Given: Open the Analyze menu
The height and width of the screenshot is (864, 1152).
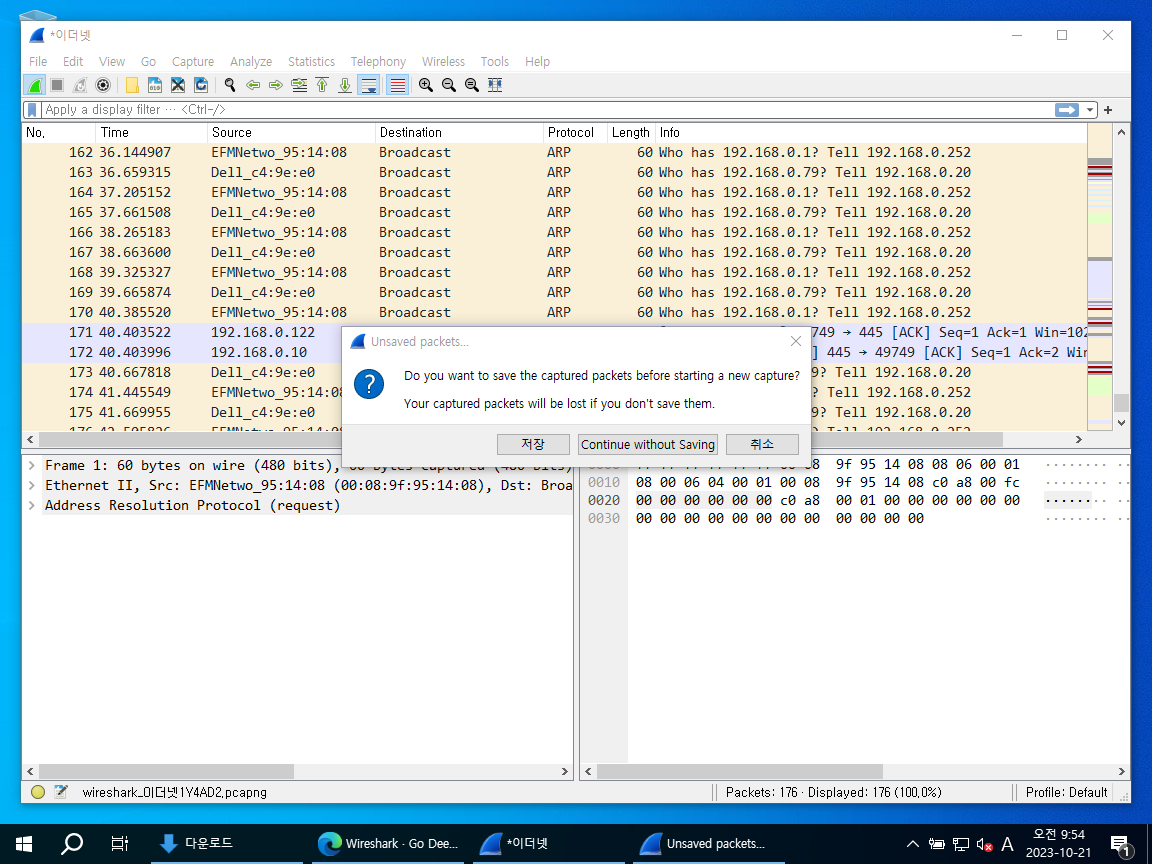Looking at the screenshot, I should [251, 62].
